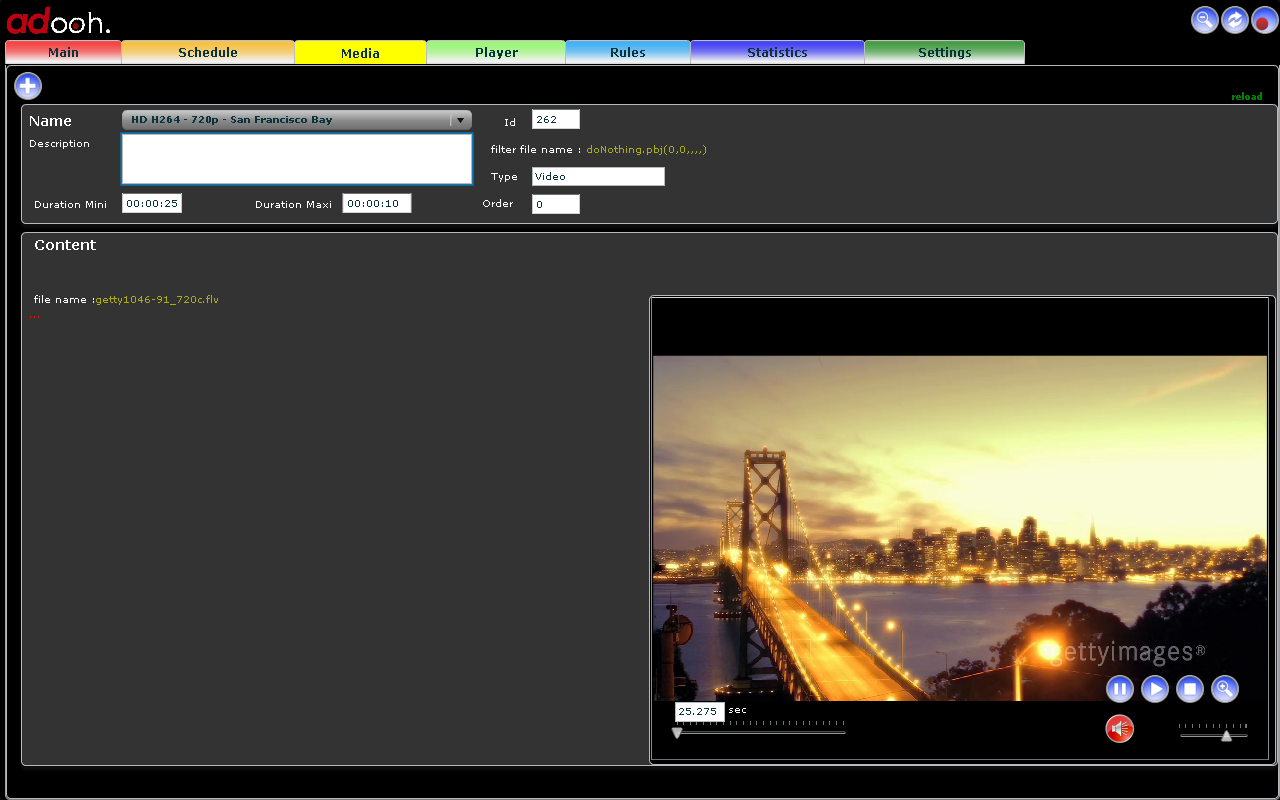Click the green reload link
This screenshot has height=800, width=1280.
pyautogui.click(x=1246, y=97)
